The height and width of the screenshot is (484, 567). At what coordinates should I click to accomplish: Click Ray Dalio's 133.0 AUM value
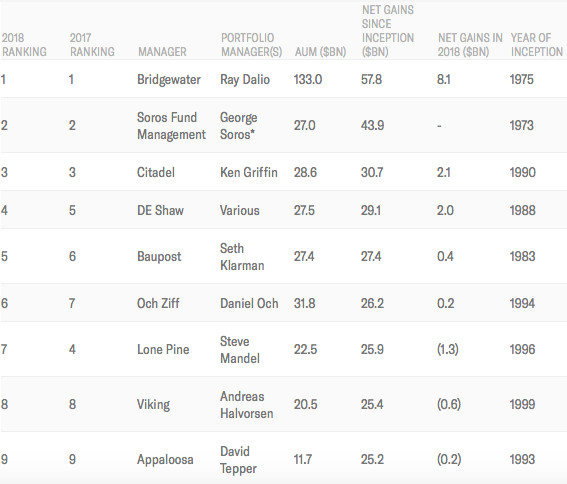[x=308, y=80]
